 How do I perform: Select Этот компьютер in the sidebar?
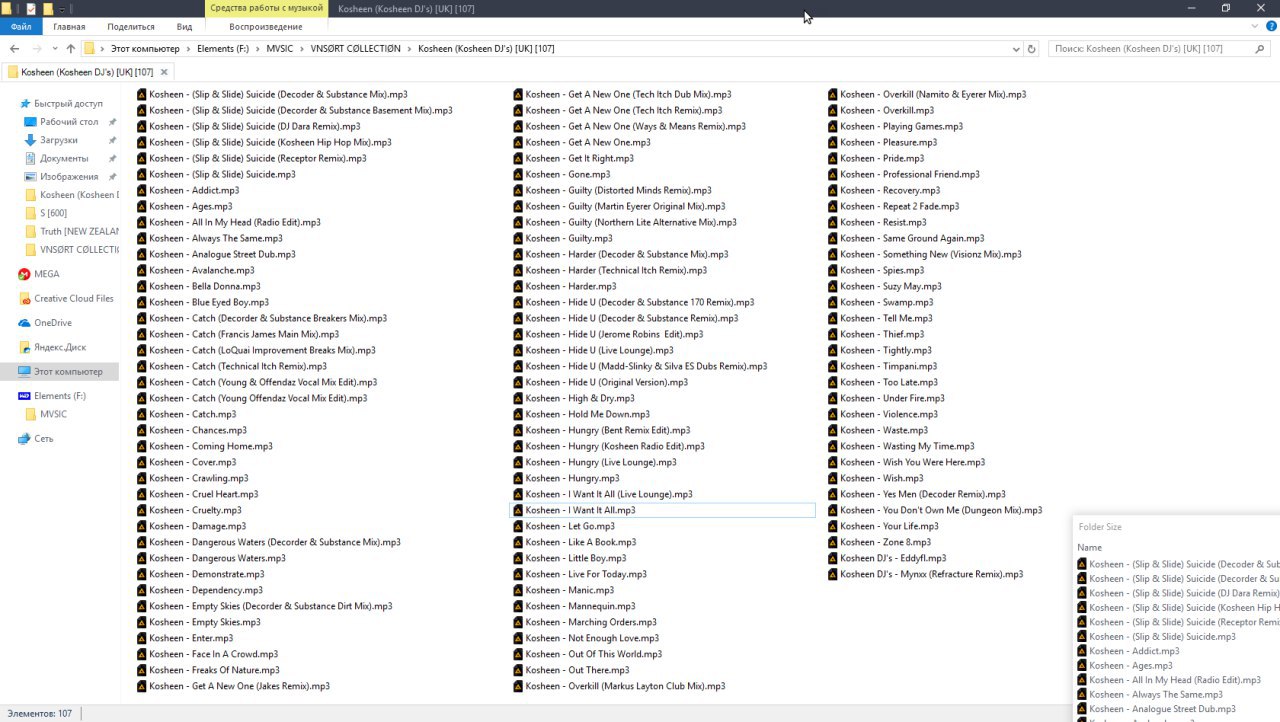59,371
